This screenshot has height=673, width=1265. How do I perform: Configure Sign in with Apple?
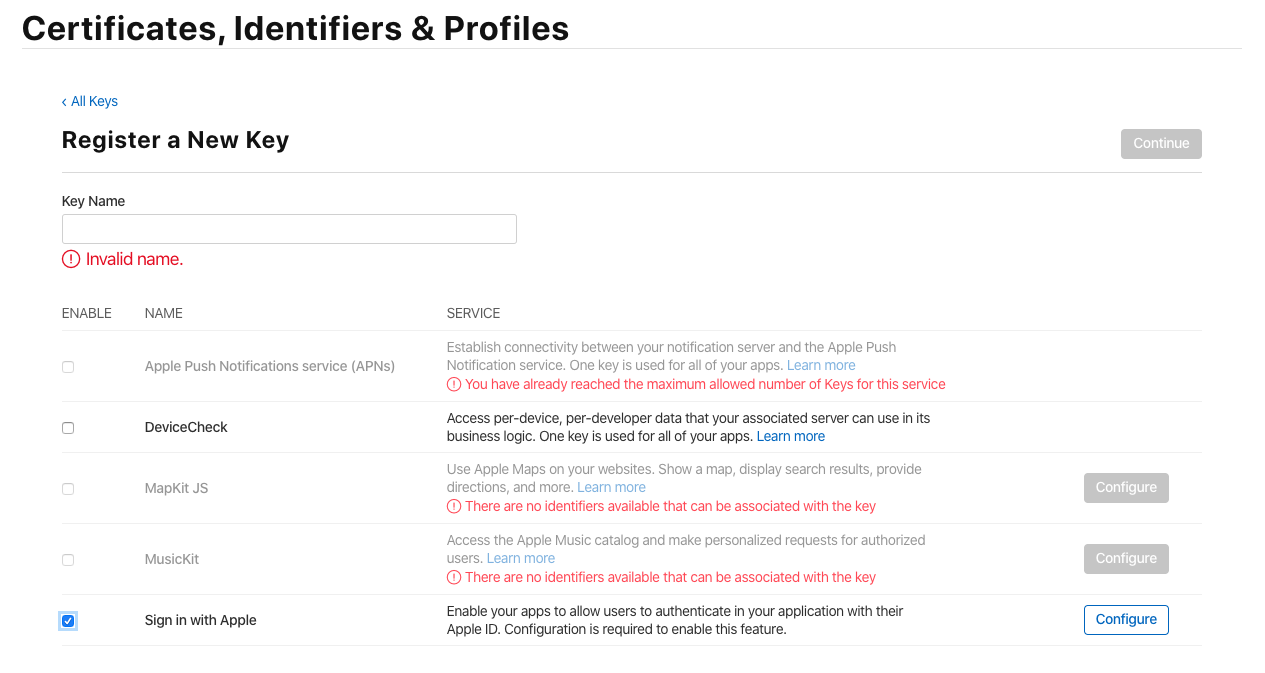click(x=1126, y=620)
